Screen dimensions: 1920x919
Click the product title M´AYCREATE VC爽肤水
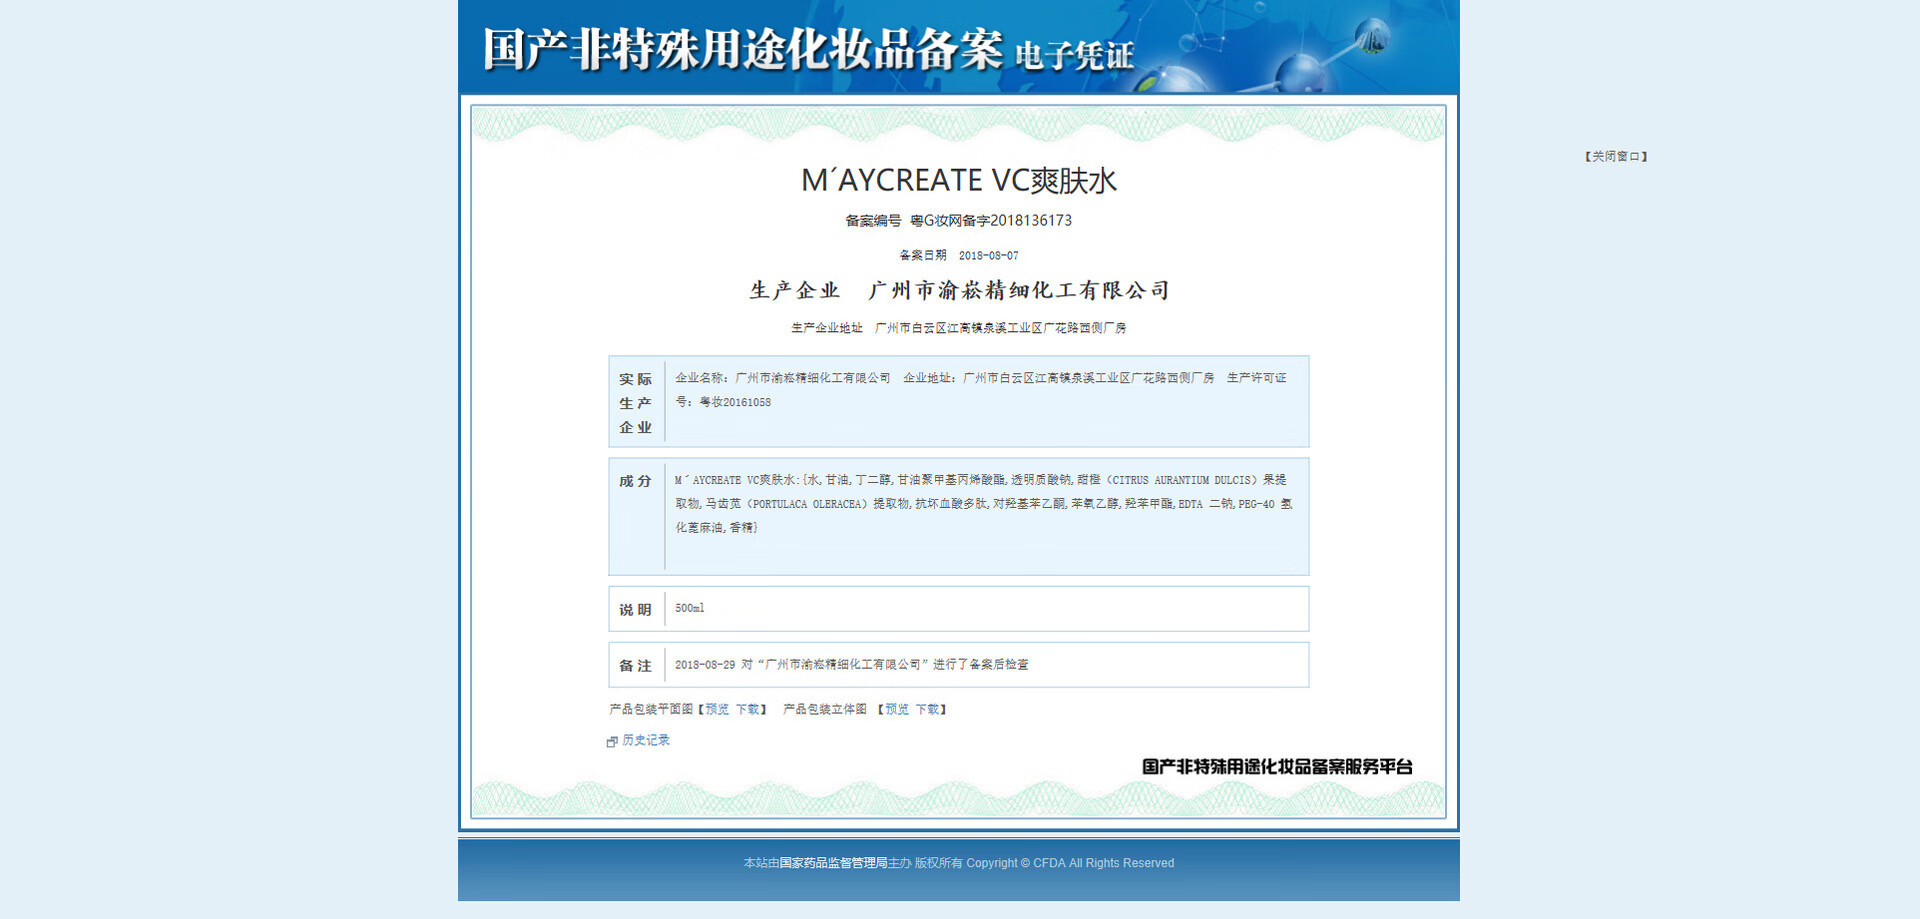[x=958, y=181]
